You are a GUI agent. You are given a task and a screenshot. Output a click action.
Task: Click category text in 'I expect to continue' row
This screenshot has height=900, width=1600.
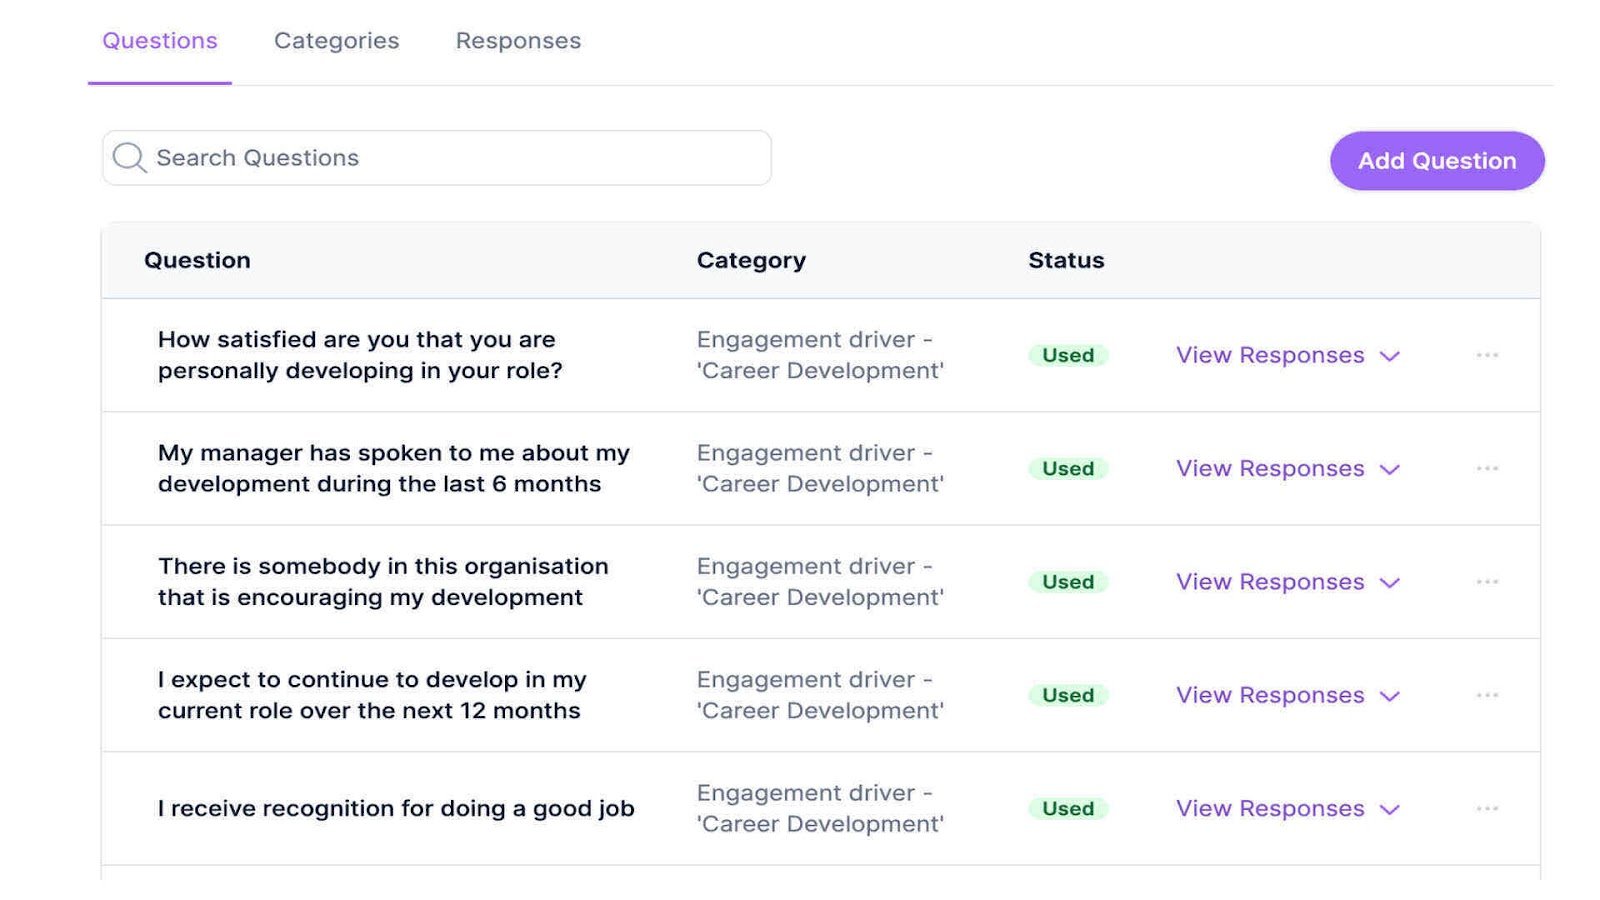point(820,695)
